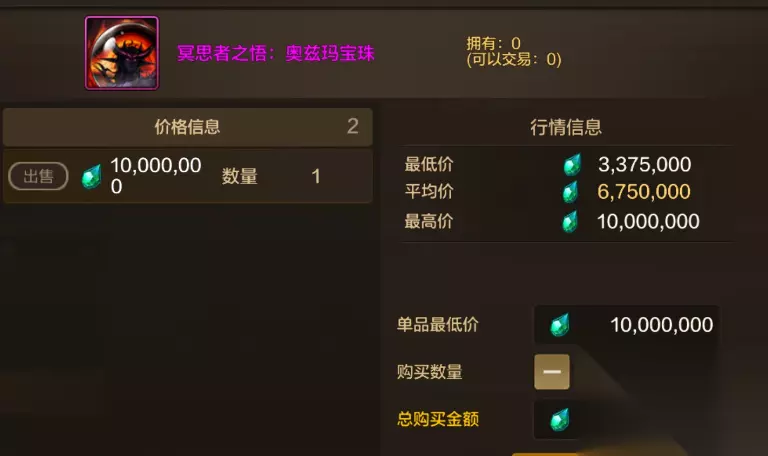Click the 拥有: 0 ownership text
Viewport: 768px width, 456px height.
point(494,44)
